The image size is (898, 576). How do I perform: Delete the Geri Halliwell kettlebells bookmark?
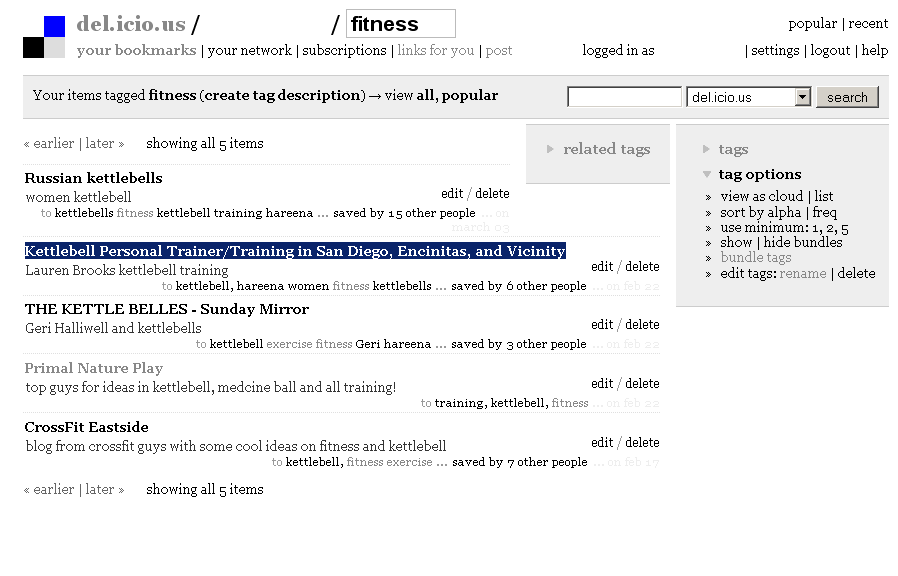pyautogui.click(x=642, y=325)
